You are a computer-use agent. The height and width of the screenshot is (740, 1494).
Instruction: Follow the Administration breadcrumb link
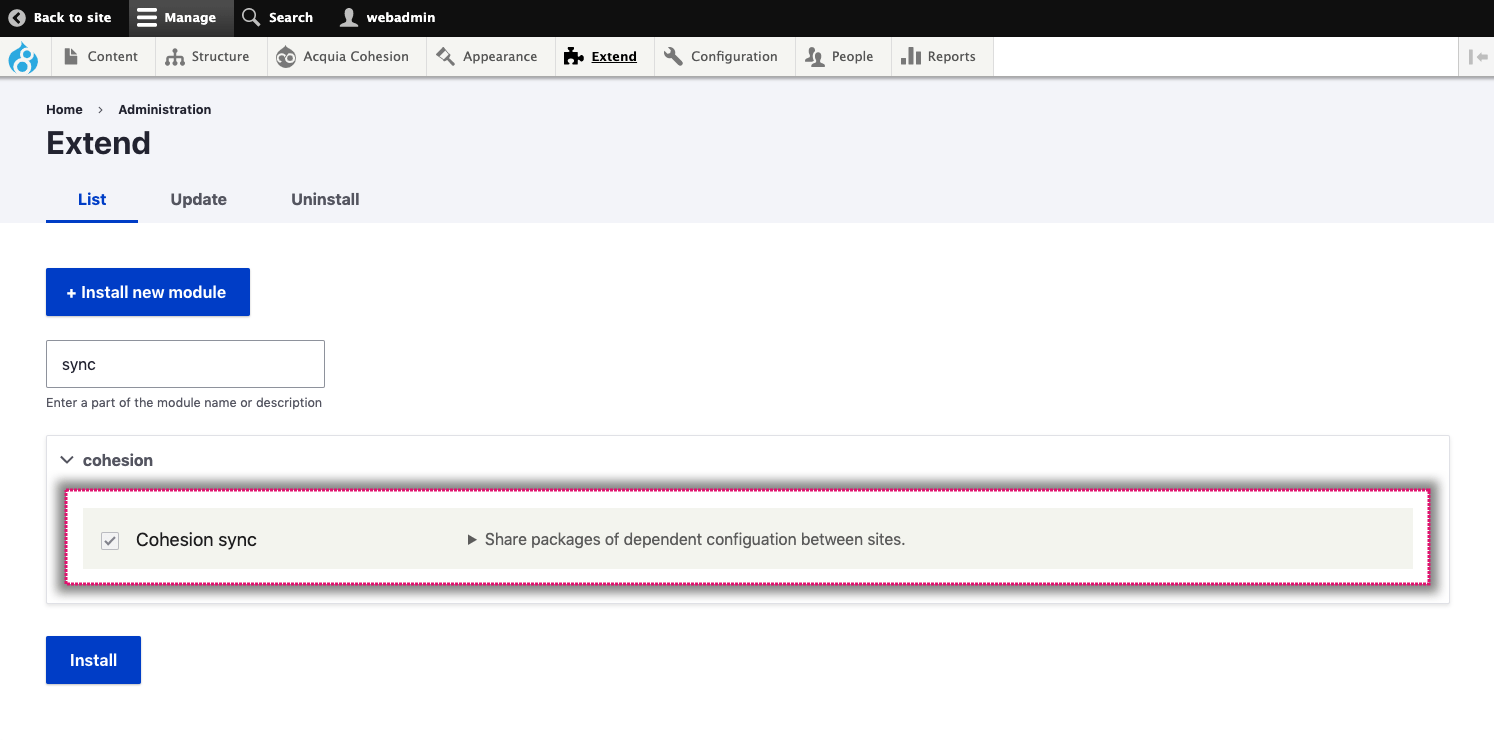click(x=165, y=109)
